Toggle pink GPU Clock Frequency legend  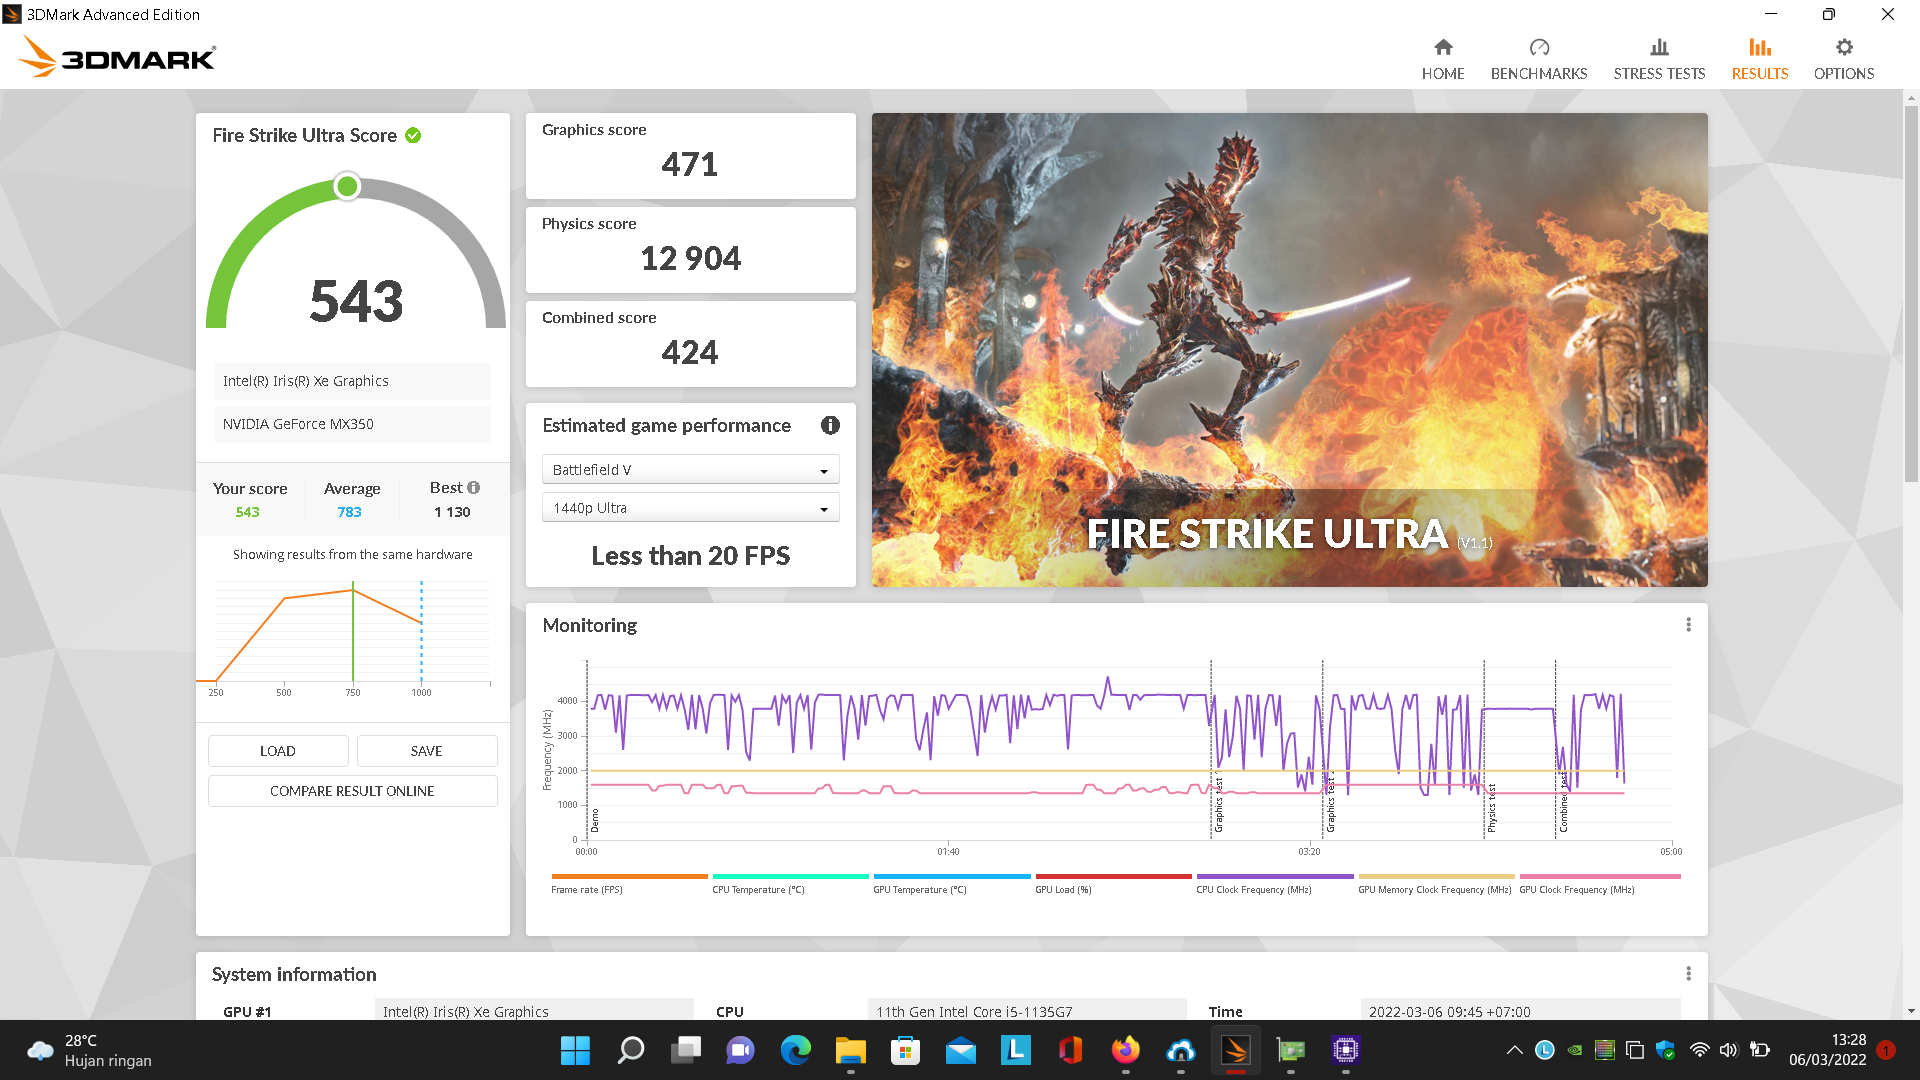pos(1599,884)
